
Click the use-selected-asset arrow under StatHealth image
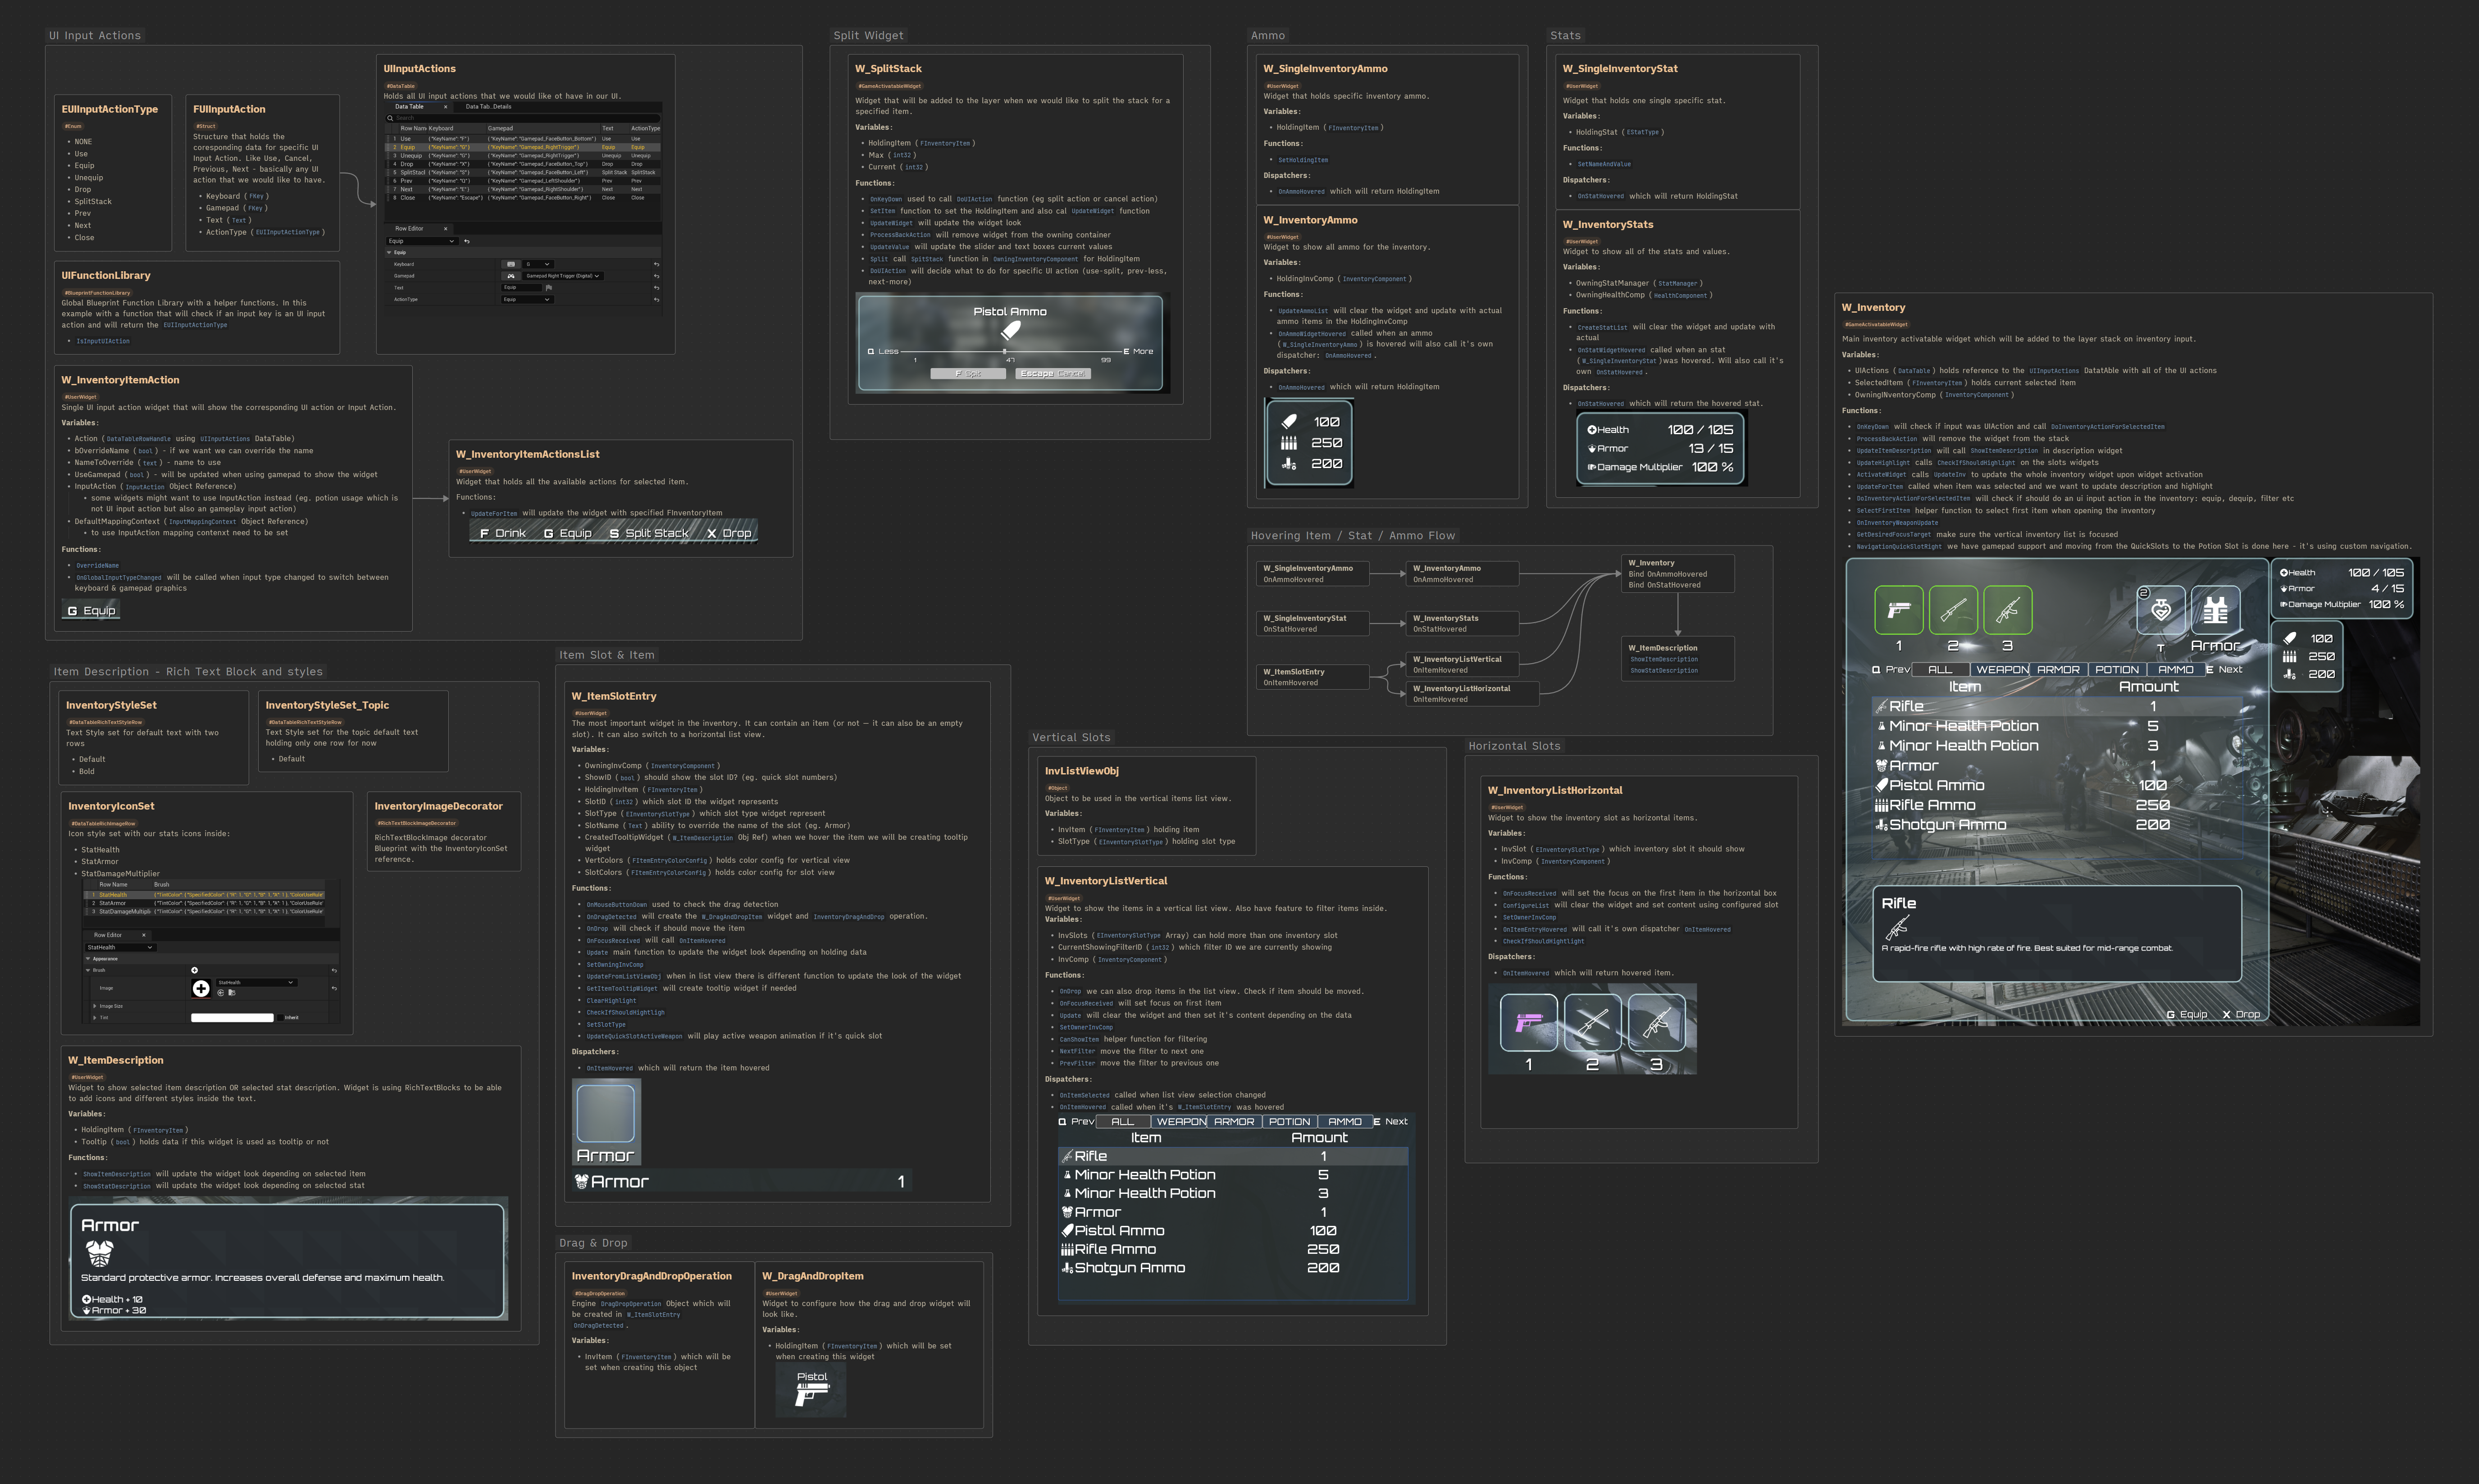coord(221,993)
